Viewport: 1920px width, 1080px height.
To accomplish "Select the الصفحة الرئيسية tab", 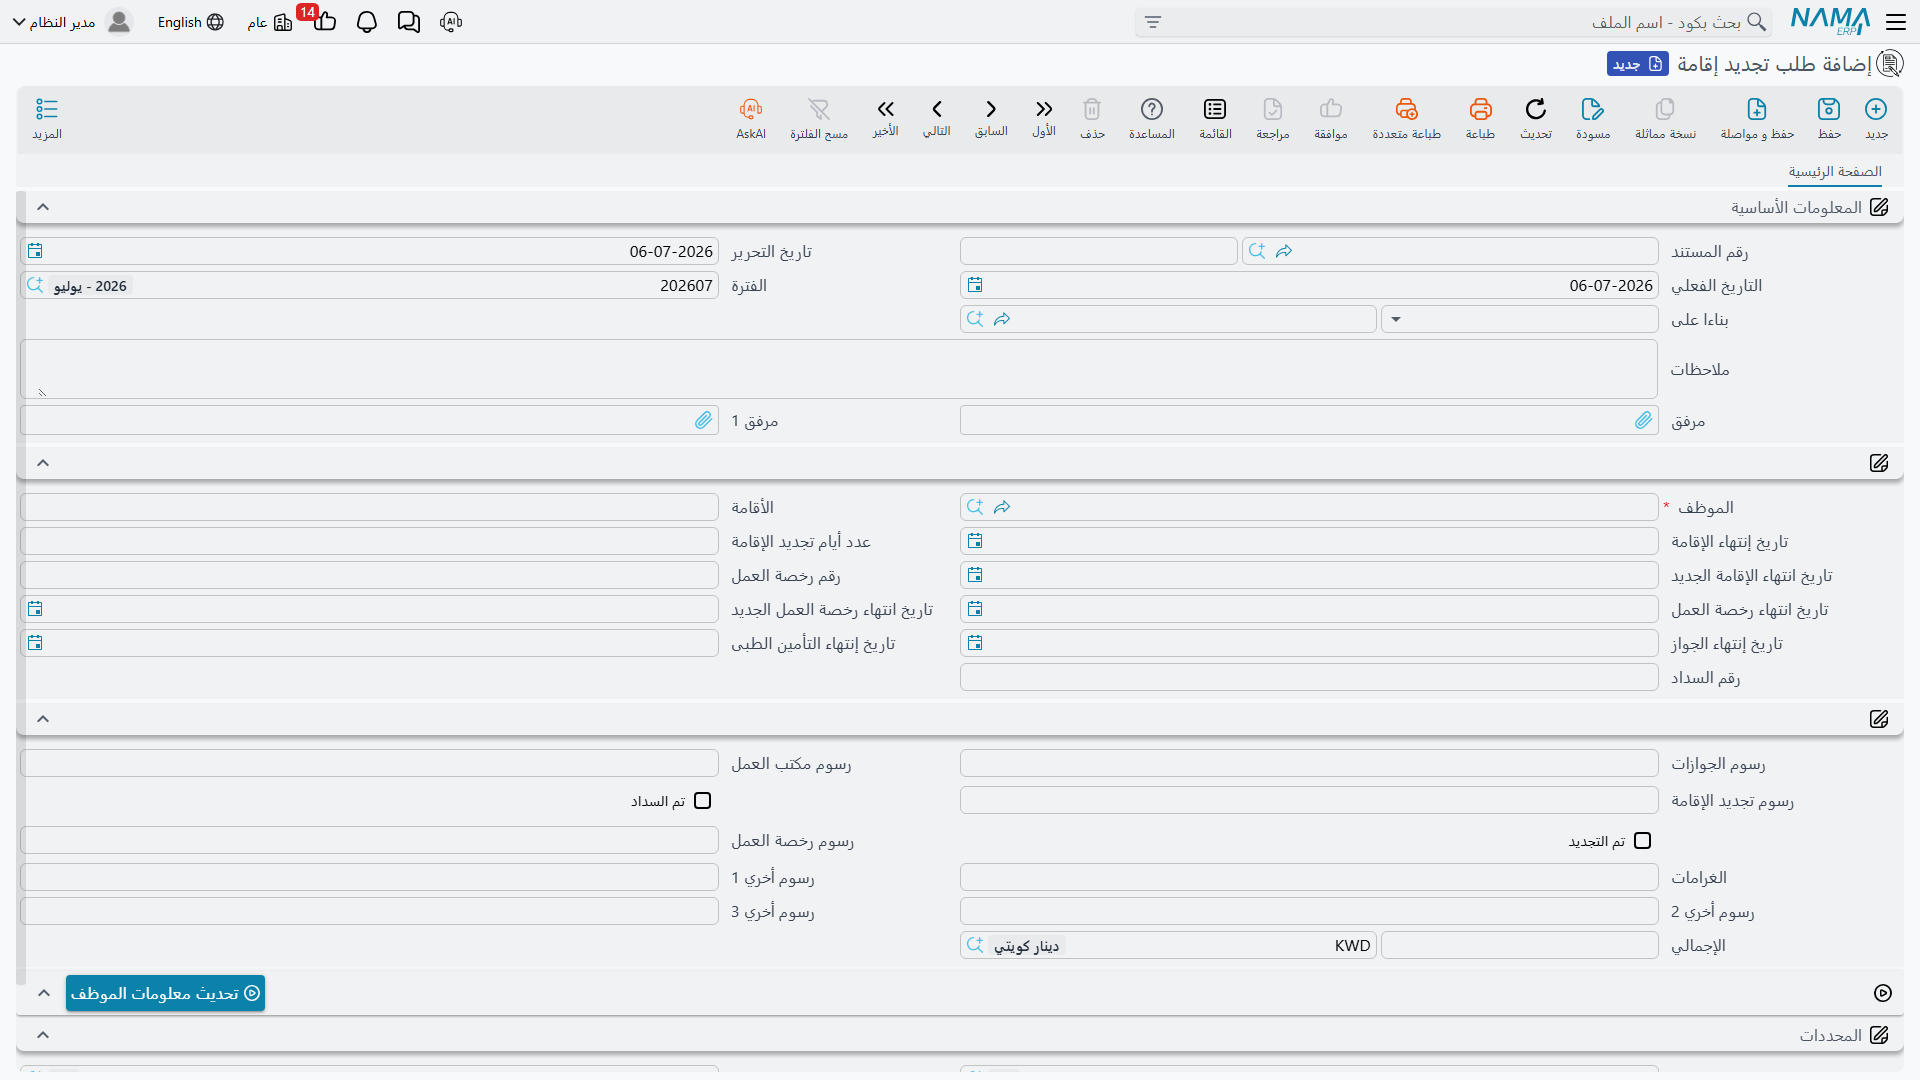I will pos(1835,172).
